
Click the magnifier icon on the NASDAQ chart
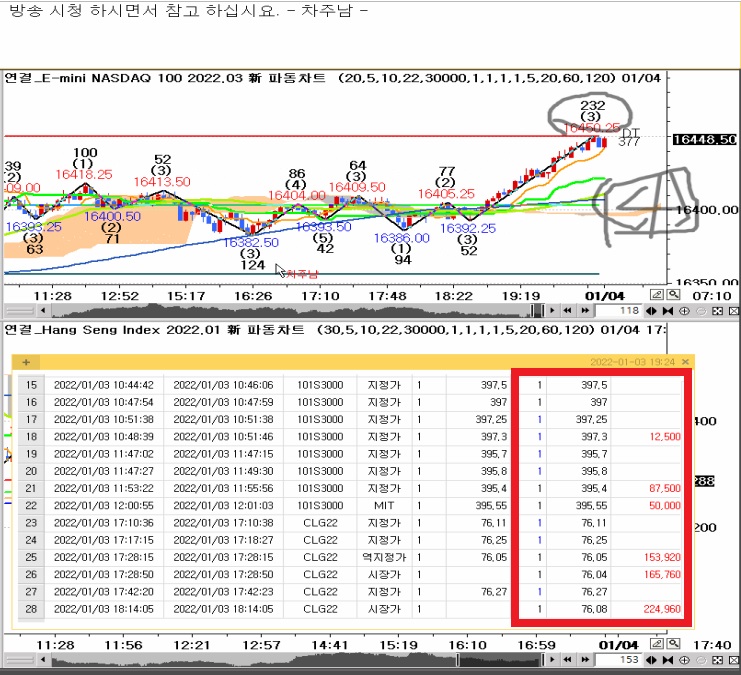[673, 294]
